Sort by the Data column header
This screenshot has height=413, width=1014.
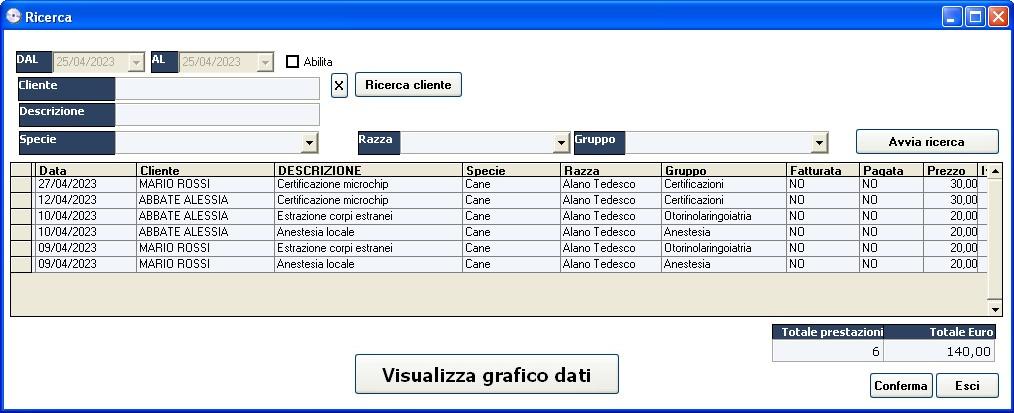click(x=85, y=171)
